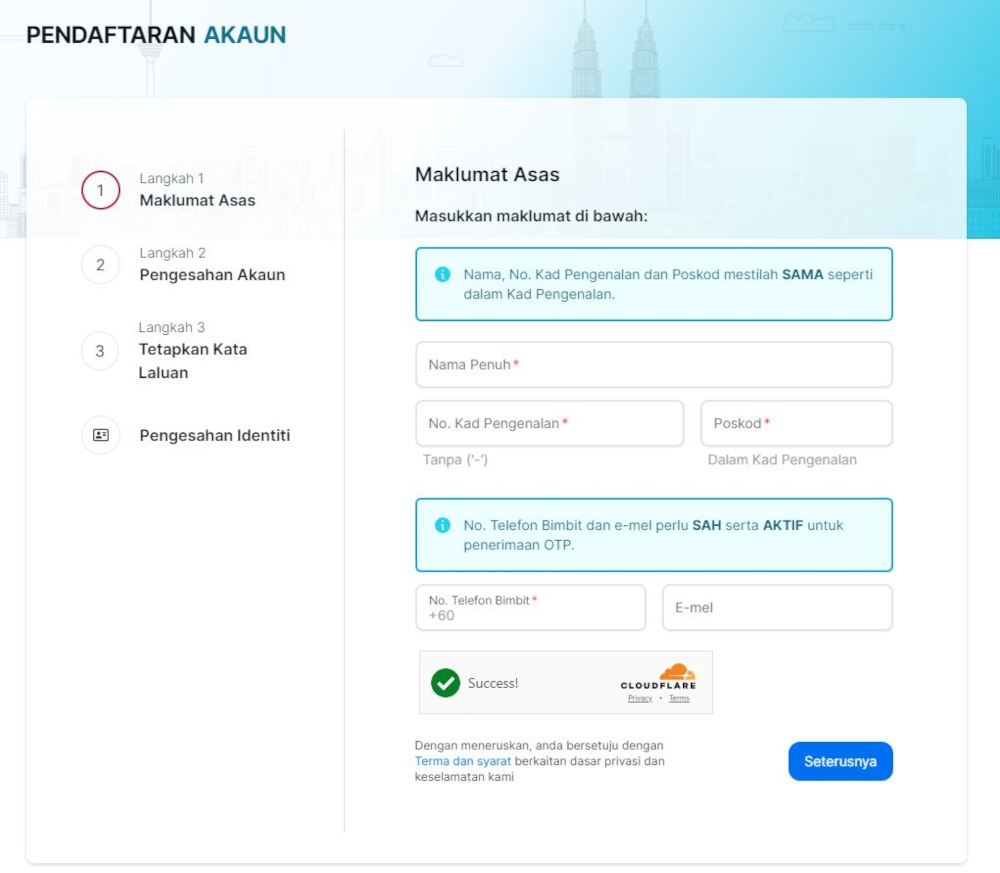This screenshot has width=1000, height=873.
Task: Click the Step 2 numbered circle
Action: (99, 264)
